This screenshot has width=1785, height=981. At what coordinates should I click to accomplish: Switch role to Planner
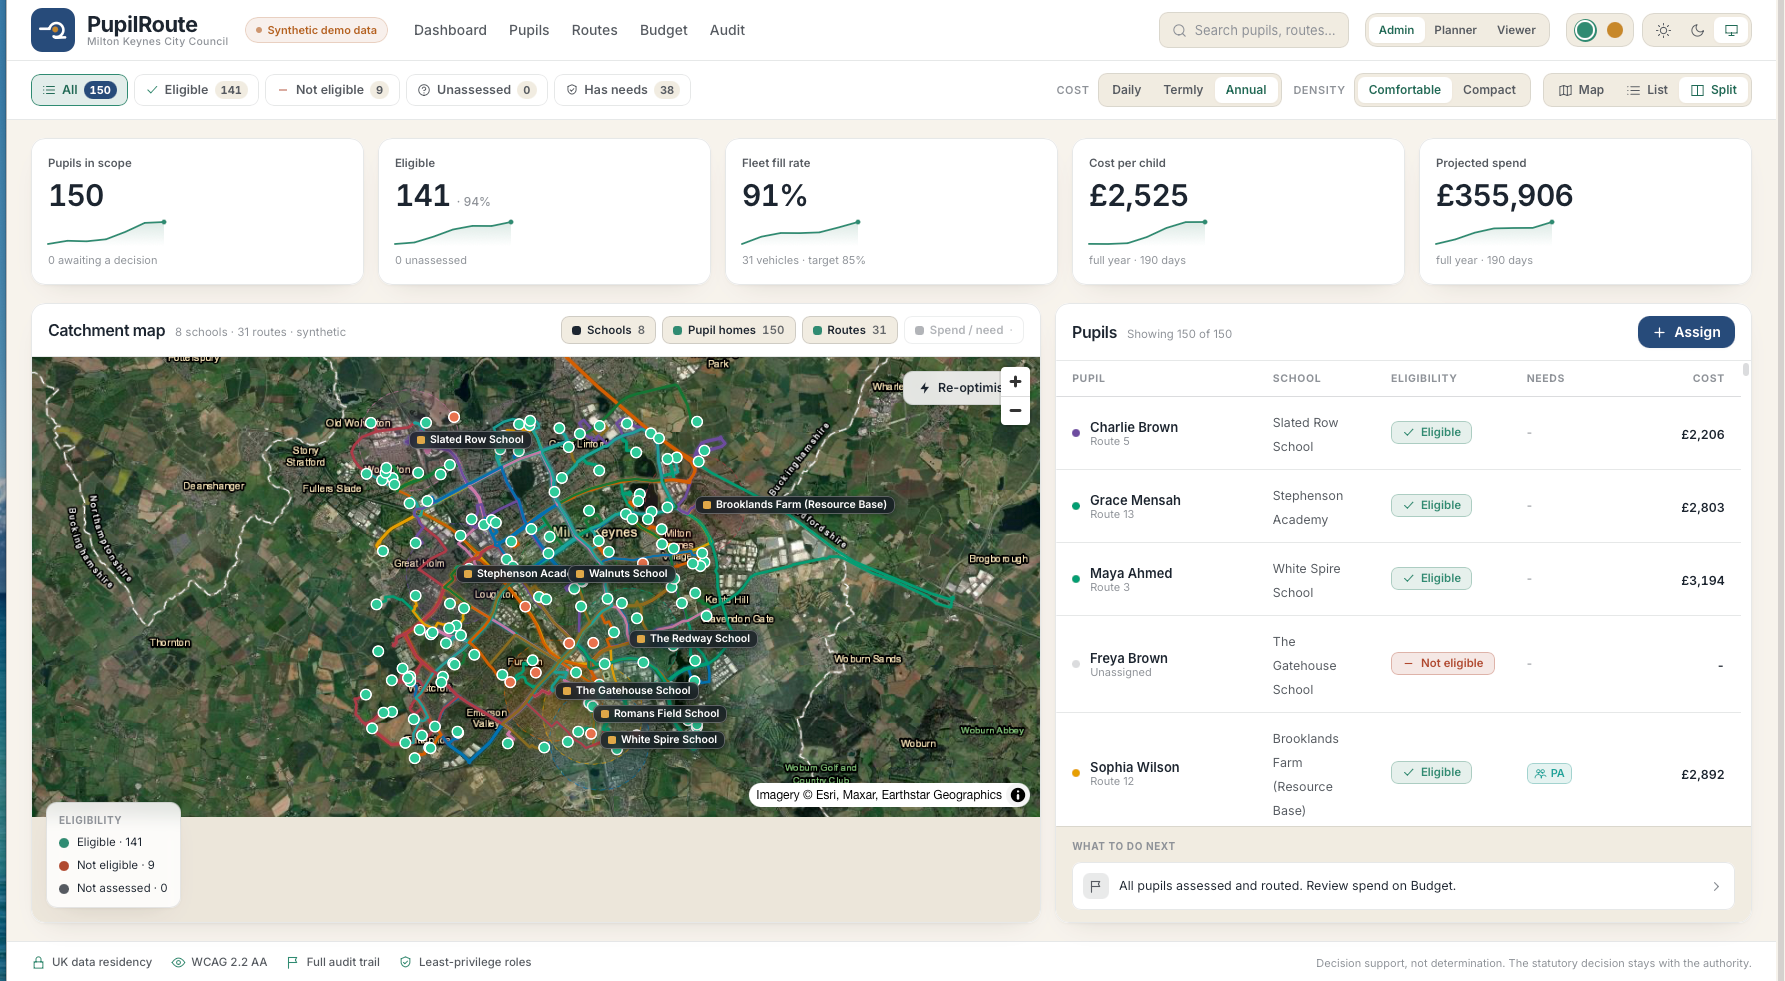pos(1455,30)
